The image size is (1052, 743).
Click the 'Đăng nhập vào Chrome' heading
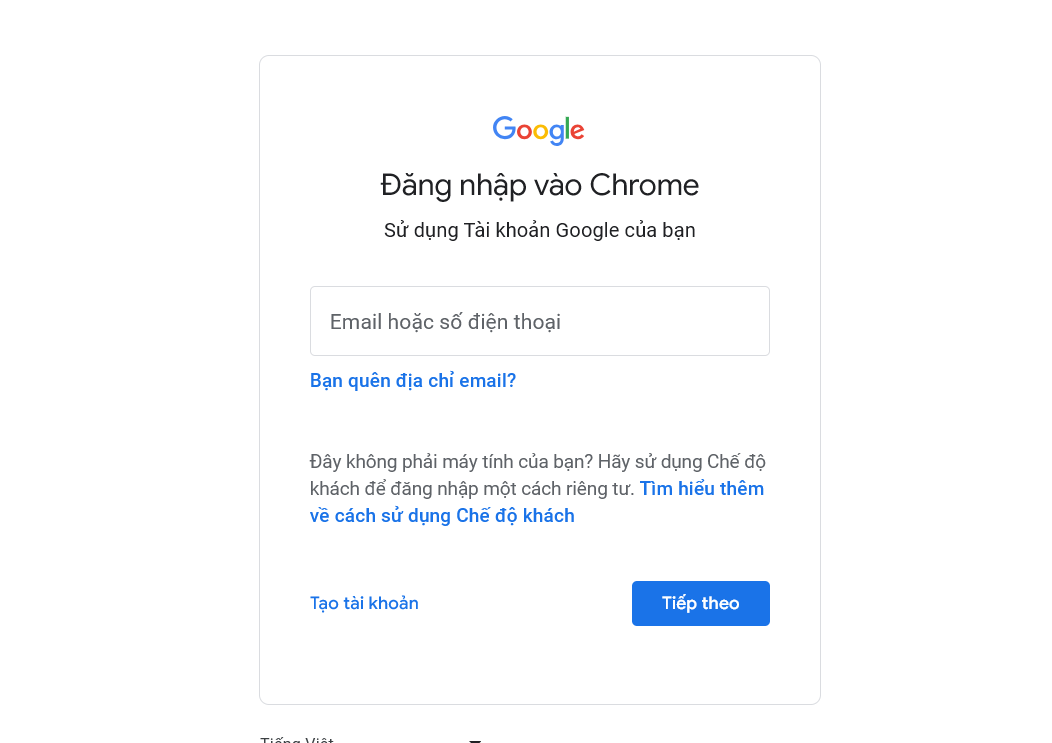tap(539, 185)
